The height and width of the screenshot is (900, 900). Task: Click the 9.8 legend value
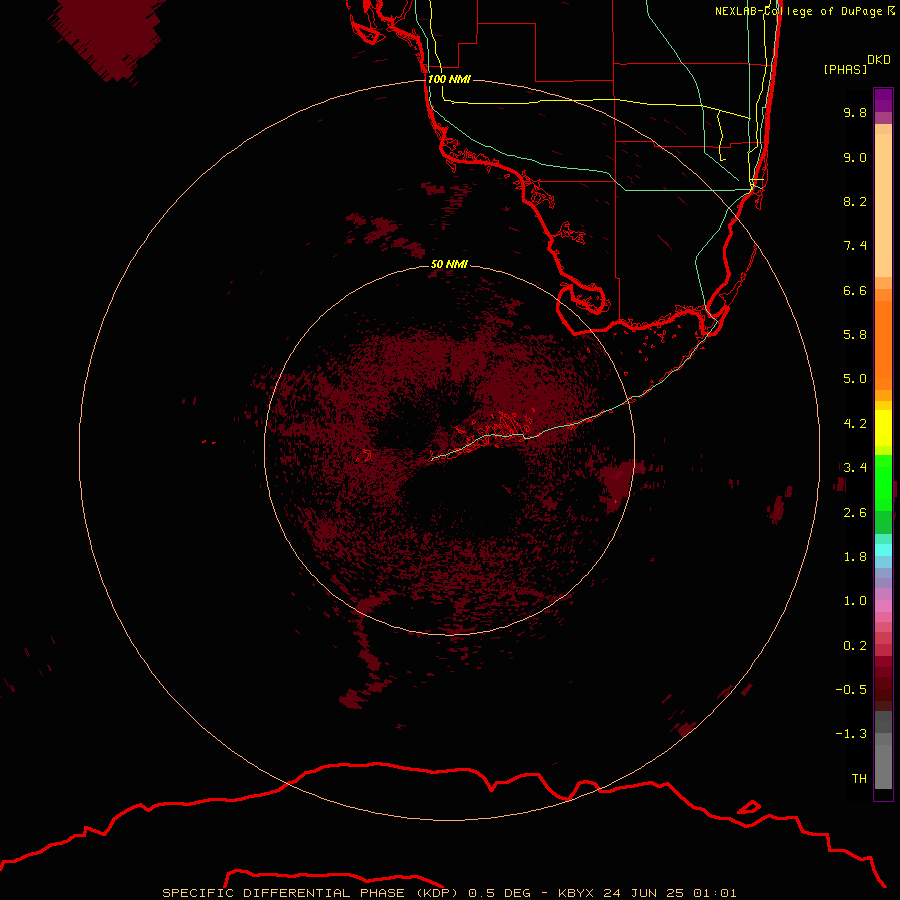click(855, 112)
